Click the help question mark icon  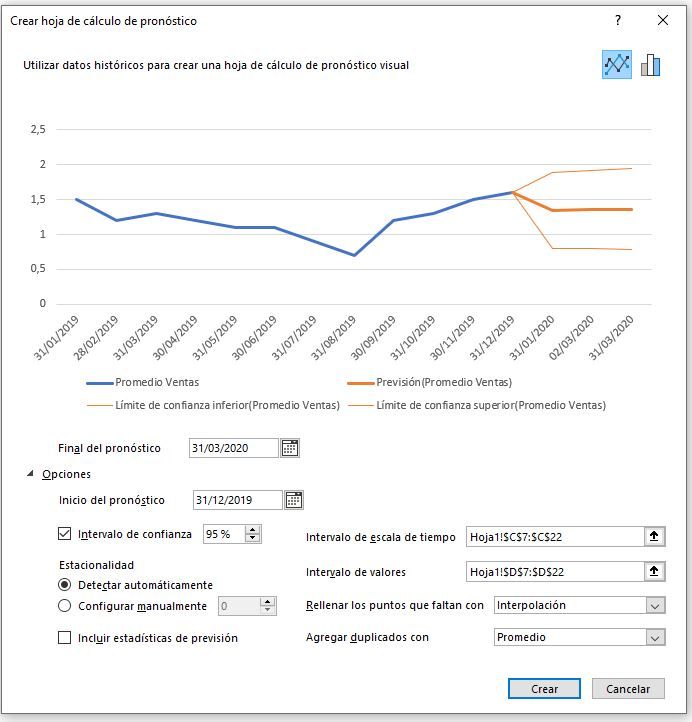tap(618, 20)
